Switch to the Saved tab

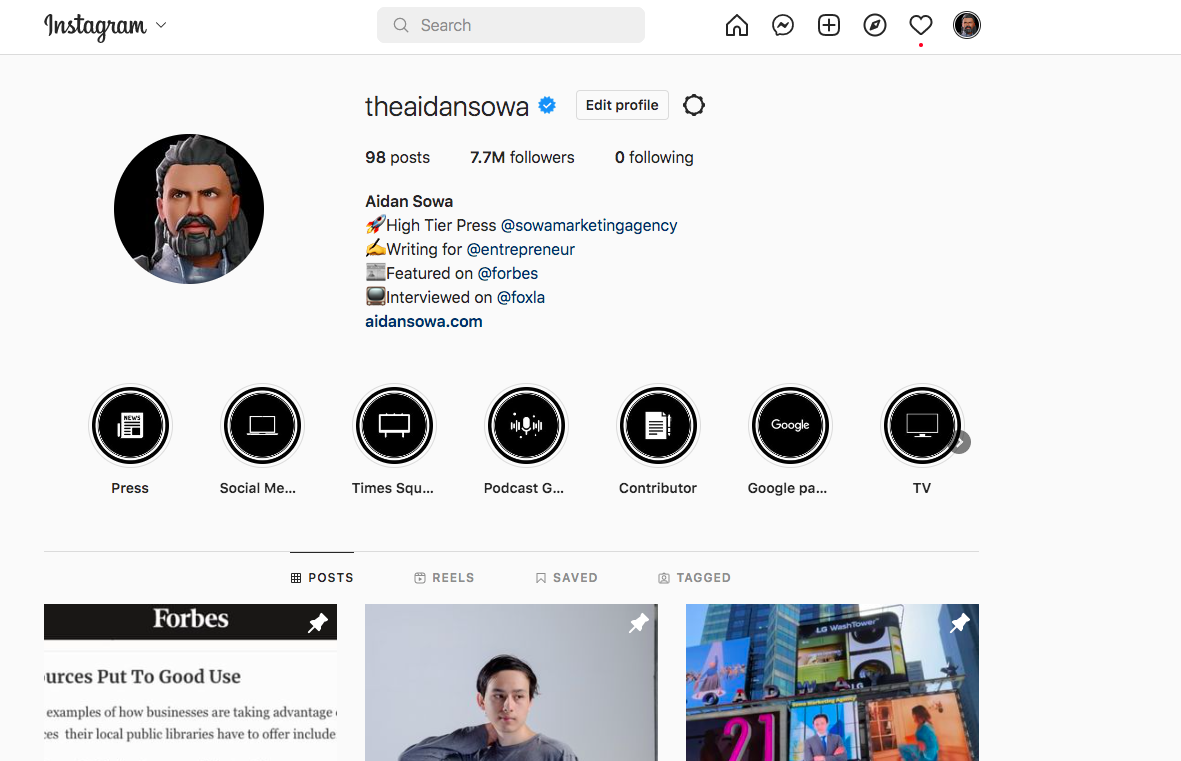[566, 578]
